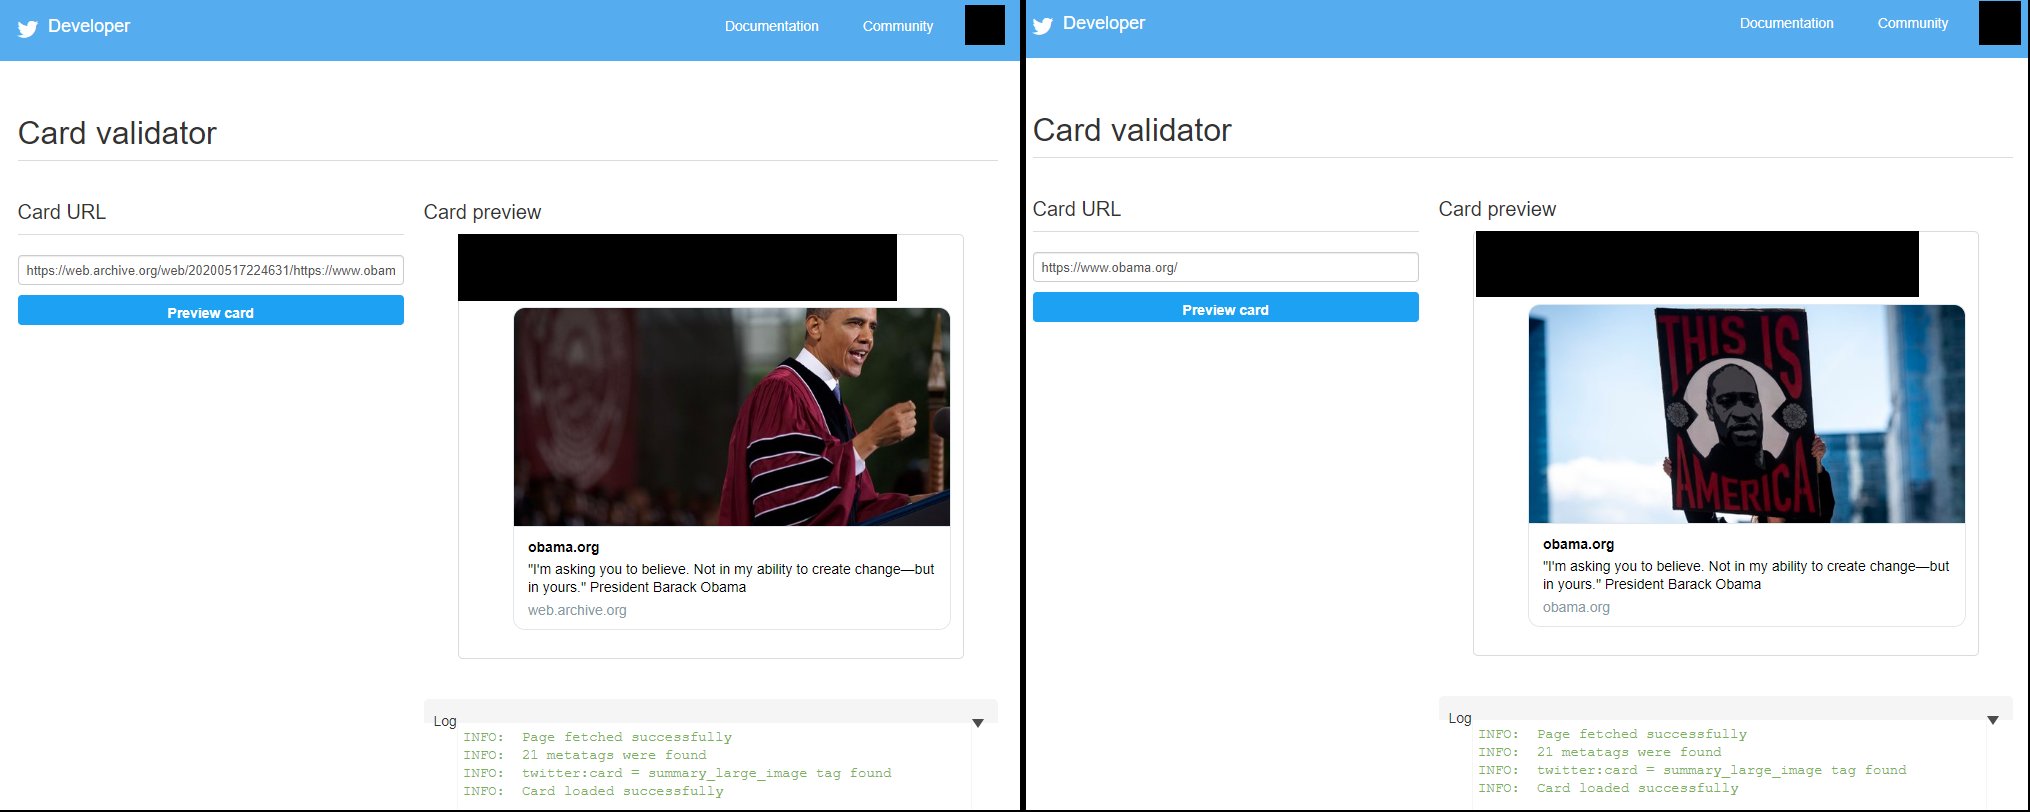Open the profile avatar in left window header
The width and height of the screenshot is (2030, 812).
[x=984, y=25]
